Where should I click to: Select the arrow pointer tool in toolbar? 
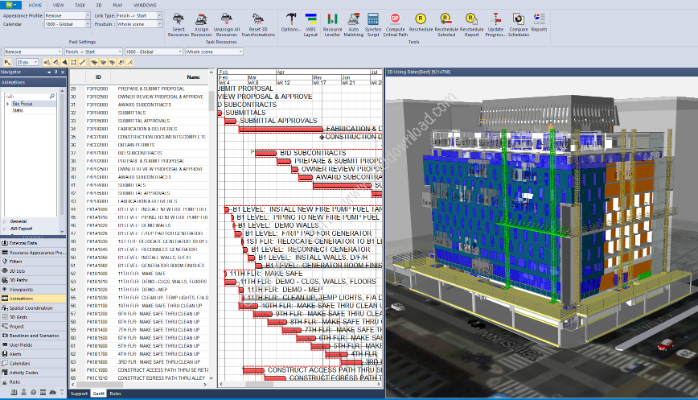8,62
